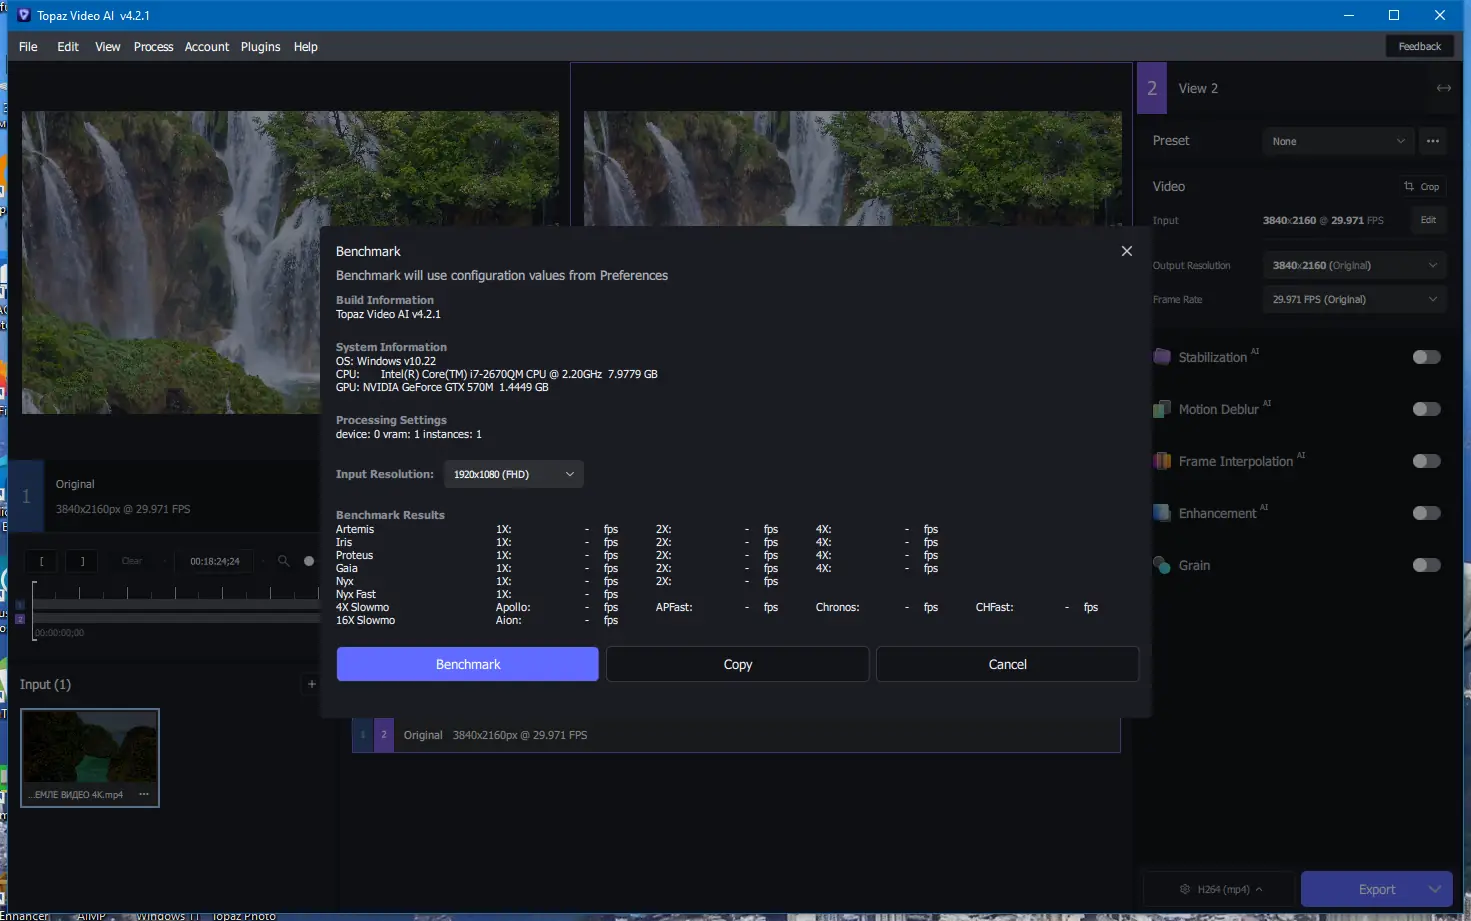1471x921 pixels.
Task: Click the Topaz Video AI title bar logo
Action: [24, 15]
